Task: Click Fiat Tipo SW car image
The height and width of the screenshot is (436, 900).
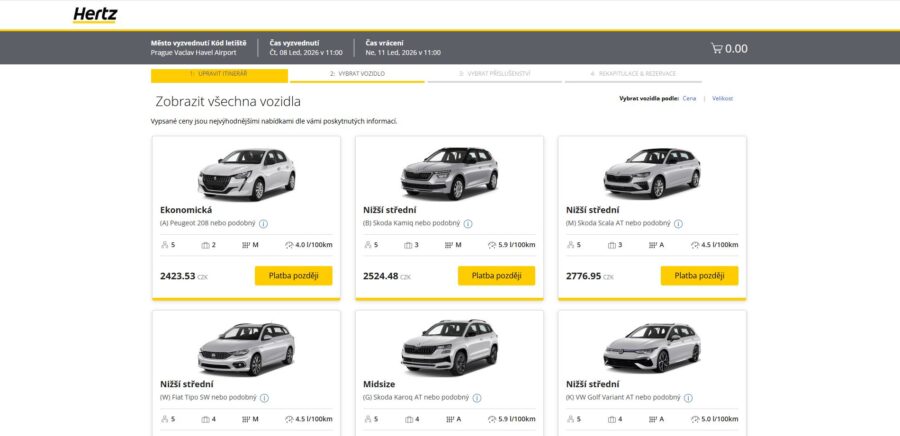Action: coord(246,349)
